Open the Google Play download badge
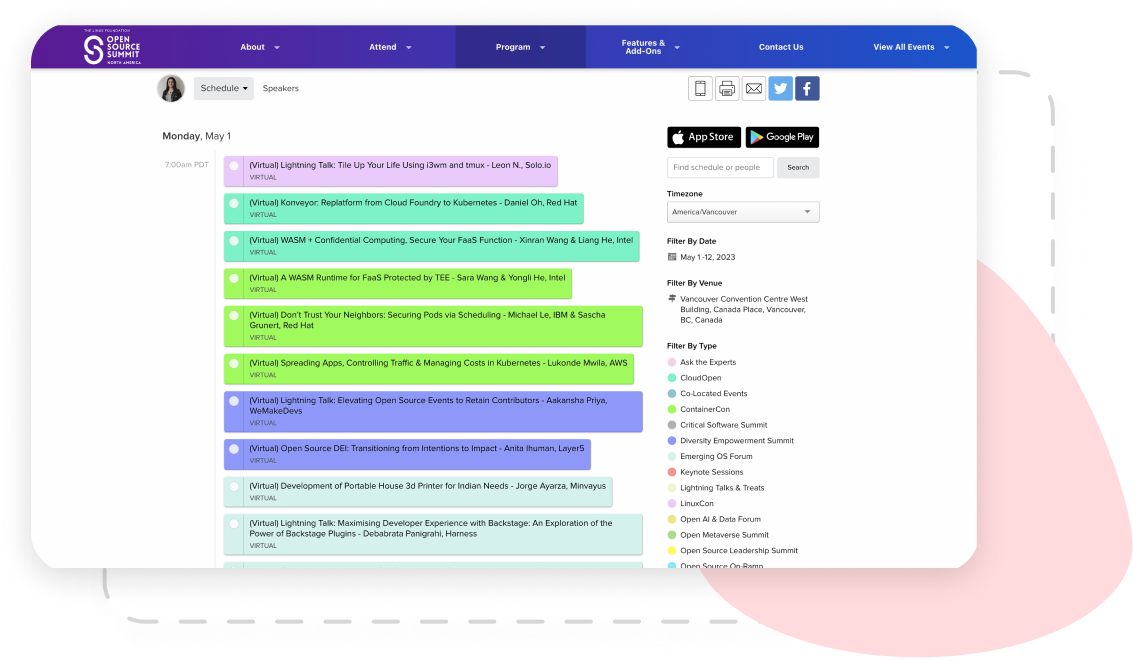 782,137
